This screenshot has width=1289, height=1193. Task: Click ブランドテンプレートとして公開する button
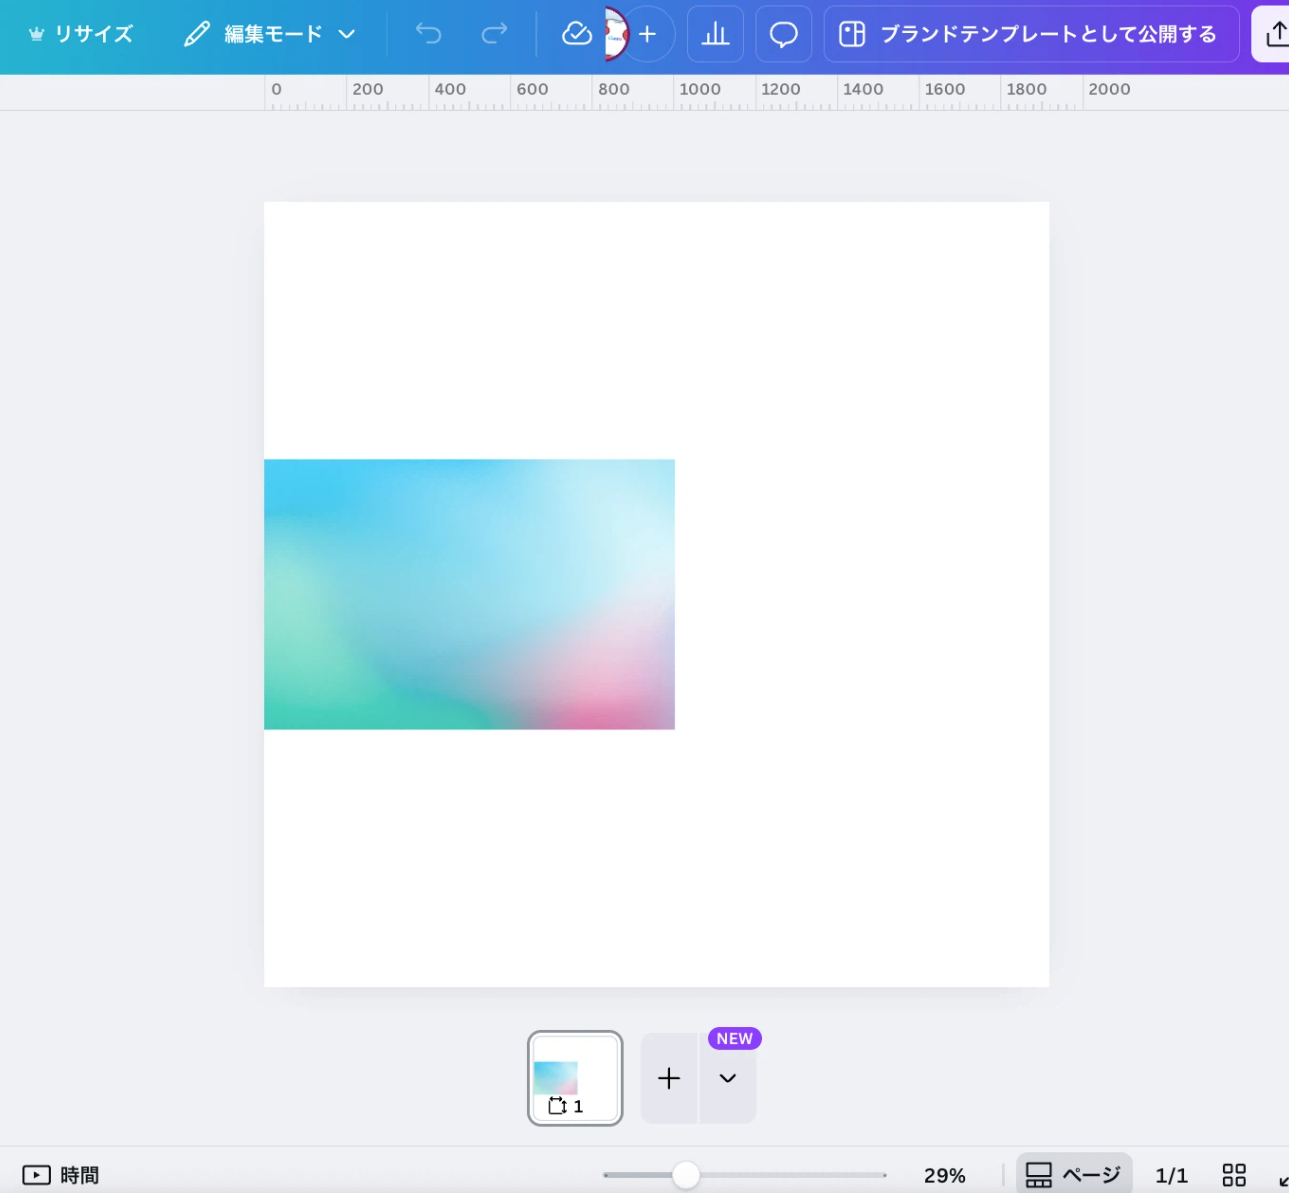click(x=1030, y=34)
